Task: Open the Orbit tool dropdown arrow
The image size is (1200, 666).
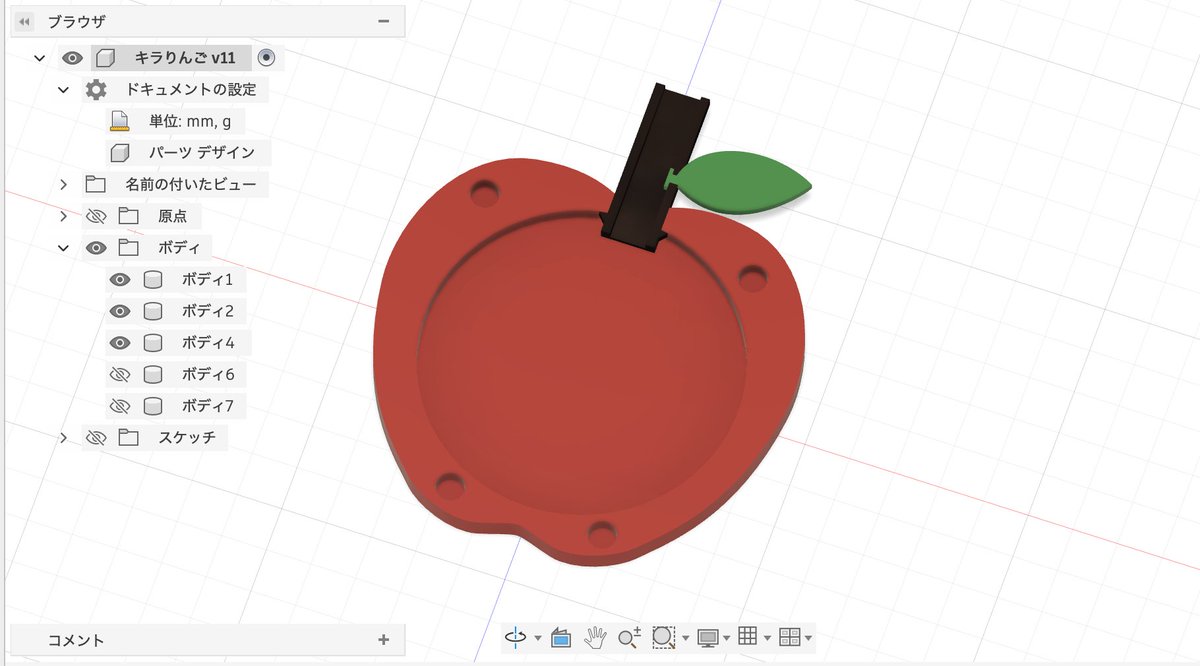Action: (x=538, y=638)
